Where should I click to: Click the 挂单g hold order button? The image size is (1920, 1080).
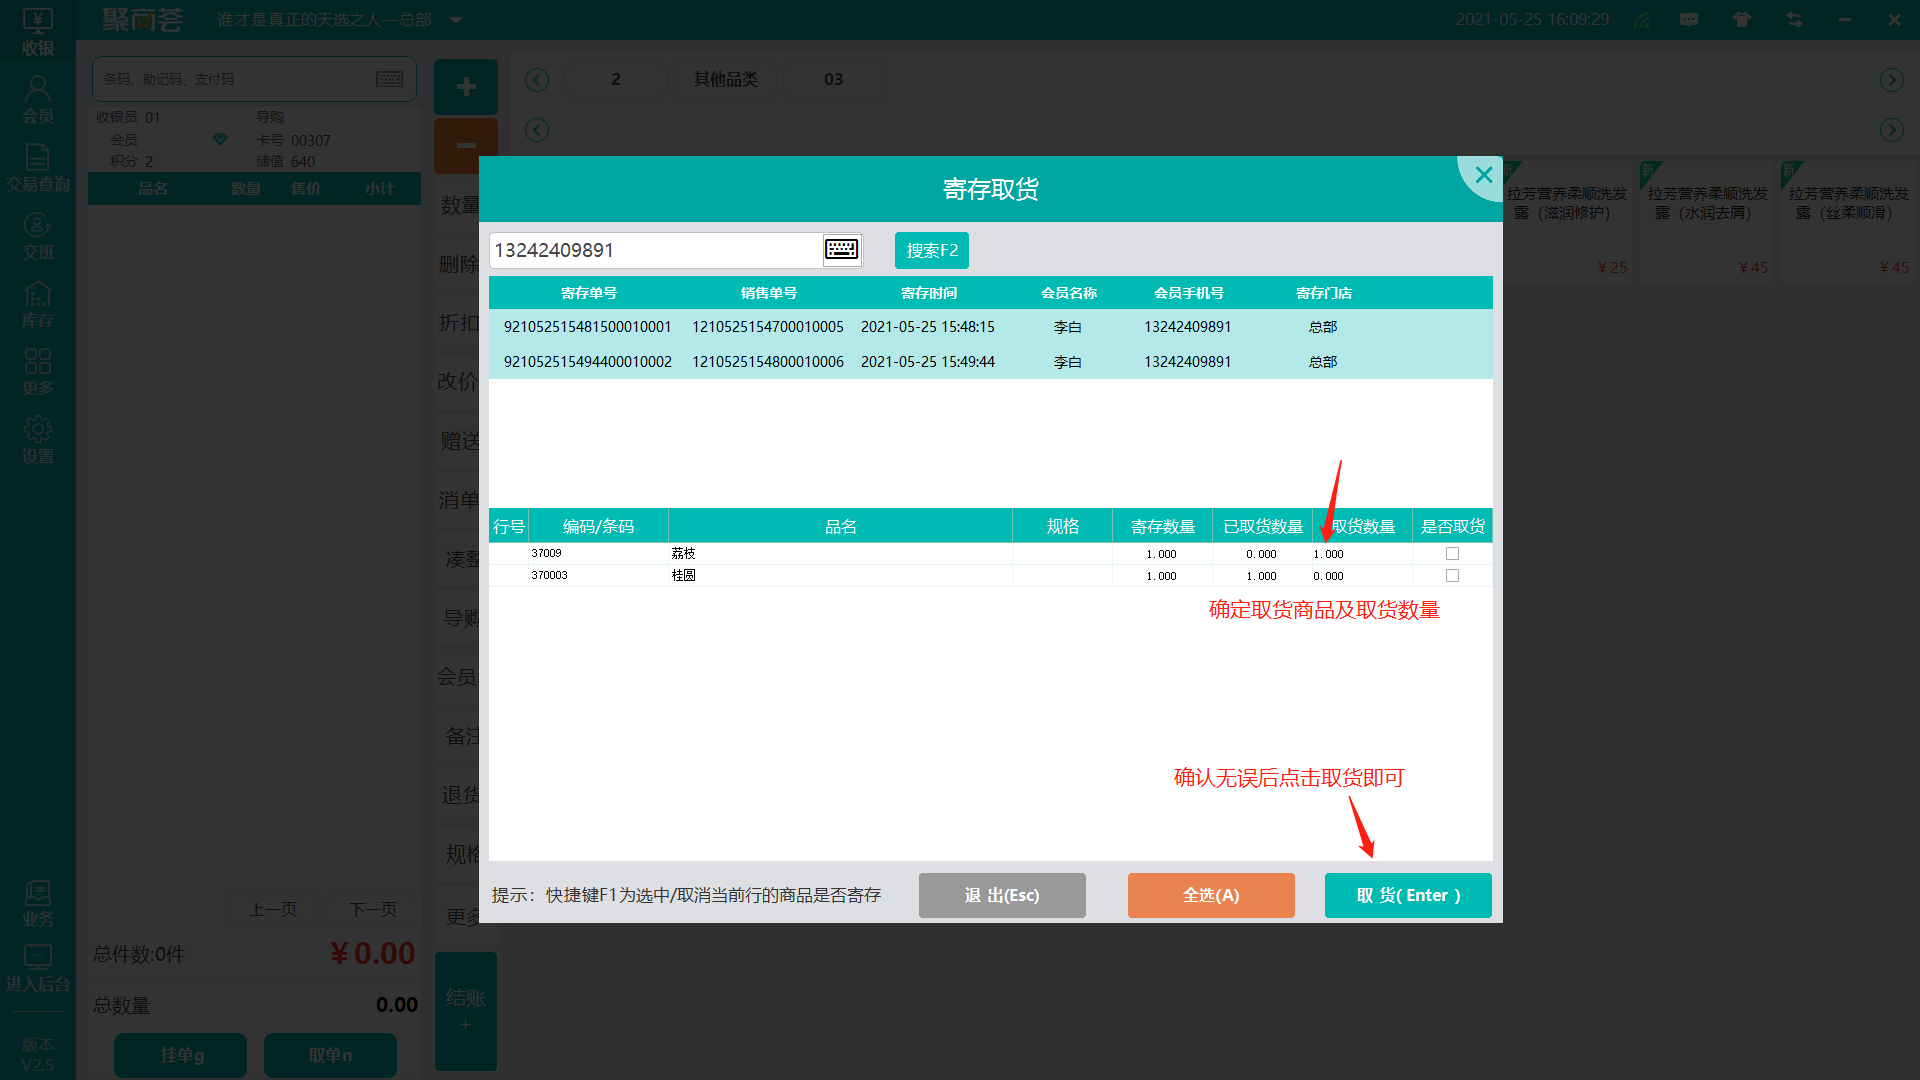pos(180,1055)
